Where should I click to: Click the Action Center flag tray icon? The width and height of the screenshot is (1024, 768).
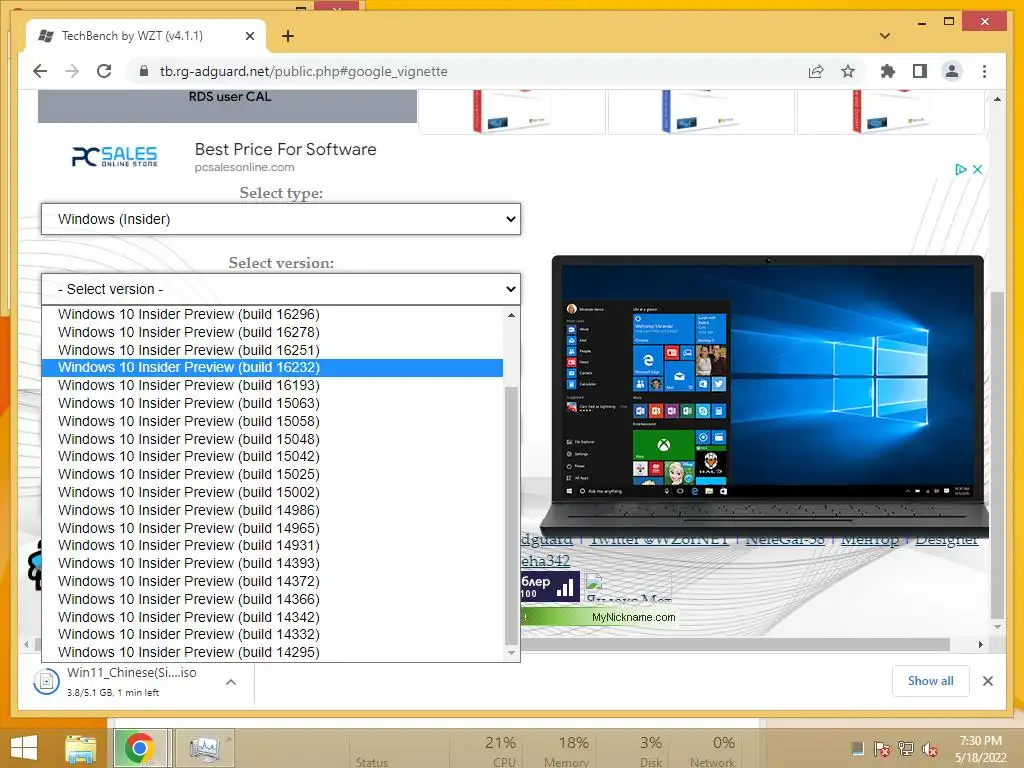882,749
